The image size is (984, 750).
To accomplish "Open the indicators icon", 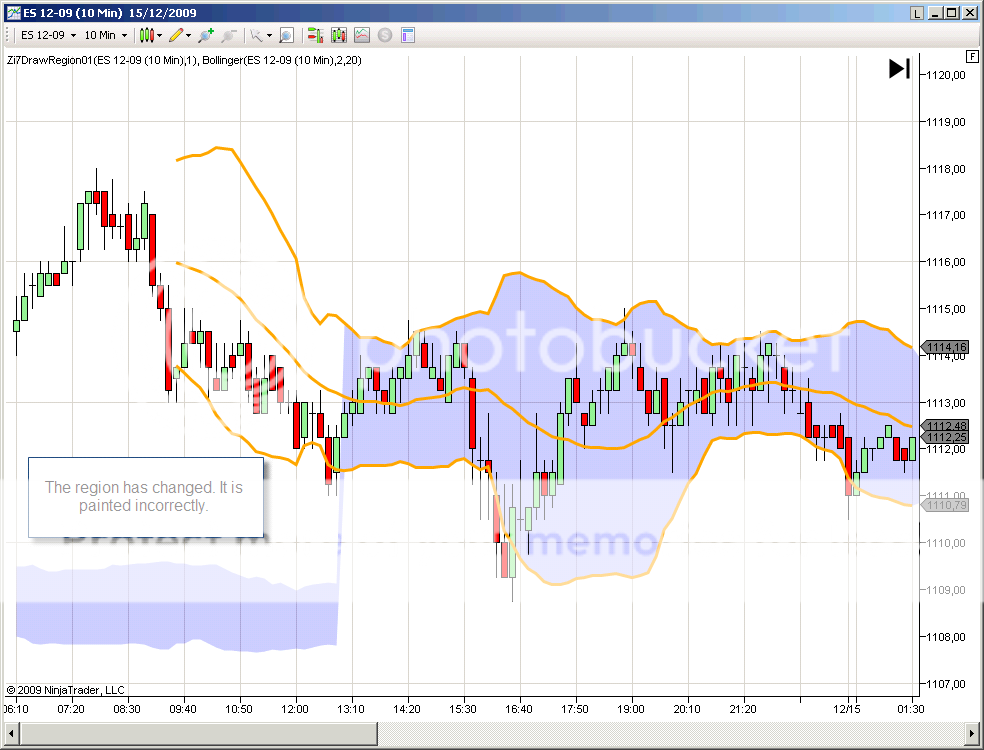I will (x=362, y=35).
